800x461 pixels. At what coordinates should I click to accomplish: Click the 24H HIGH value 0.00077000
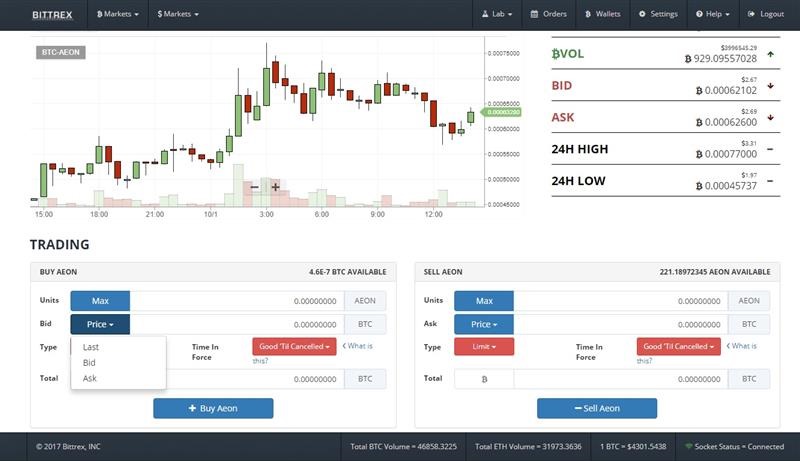click(x=727, y=154)
